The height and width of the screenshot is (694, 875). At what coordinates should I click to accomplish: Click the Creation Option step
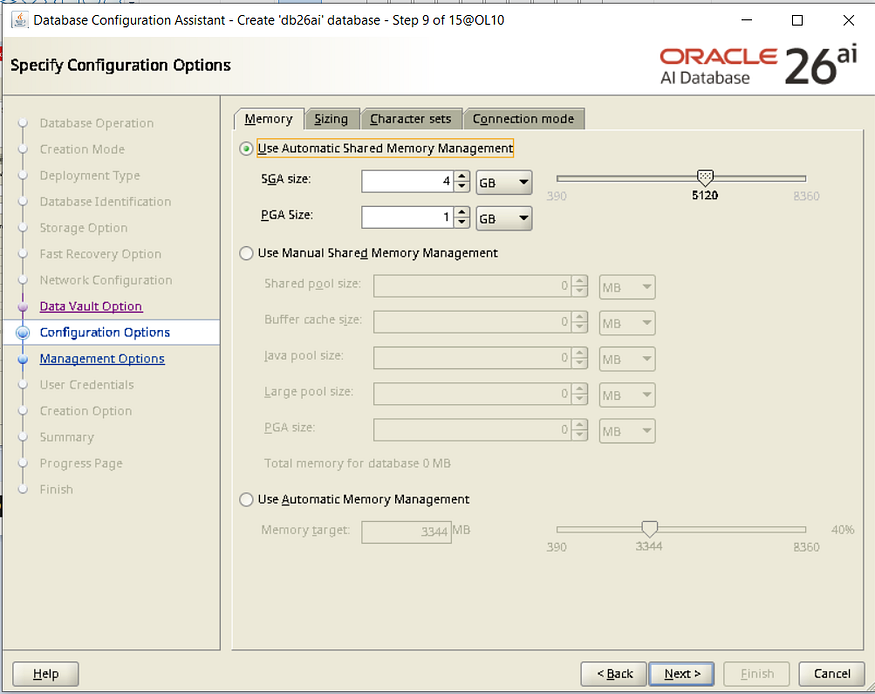point(86,411)
